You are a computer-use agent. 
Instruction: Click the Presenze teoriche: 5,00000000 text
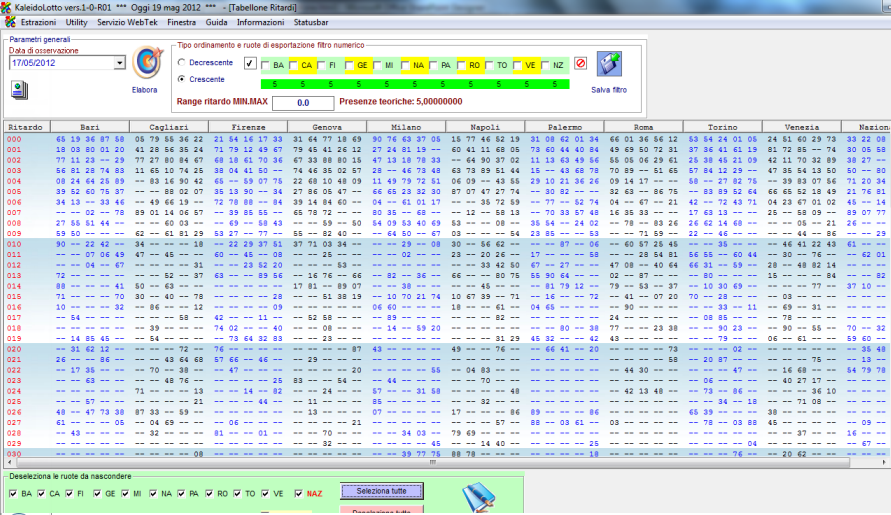click(401, 102)
